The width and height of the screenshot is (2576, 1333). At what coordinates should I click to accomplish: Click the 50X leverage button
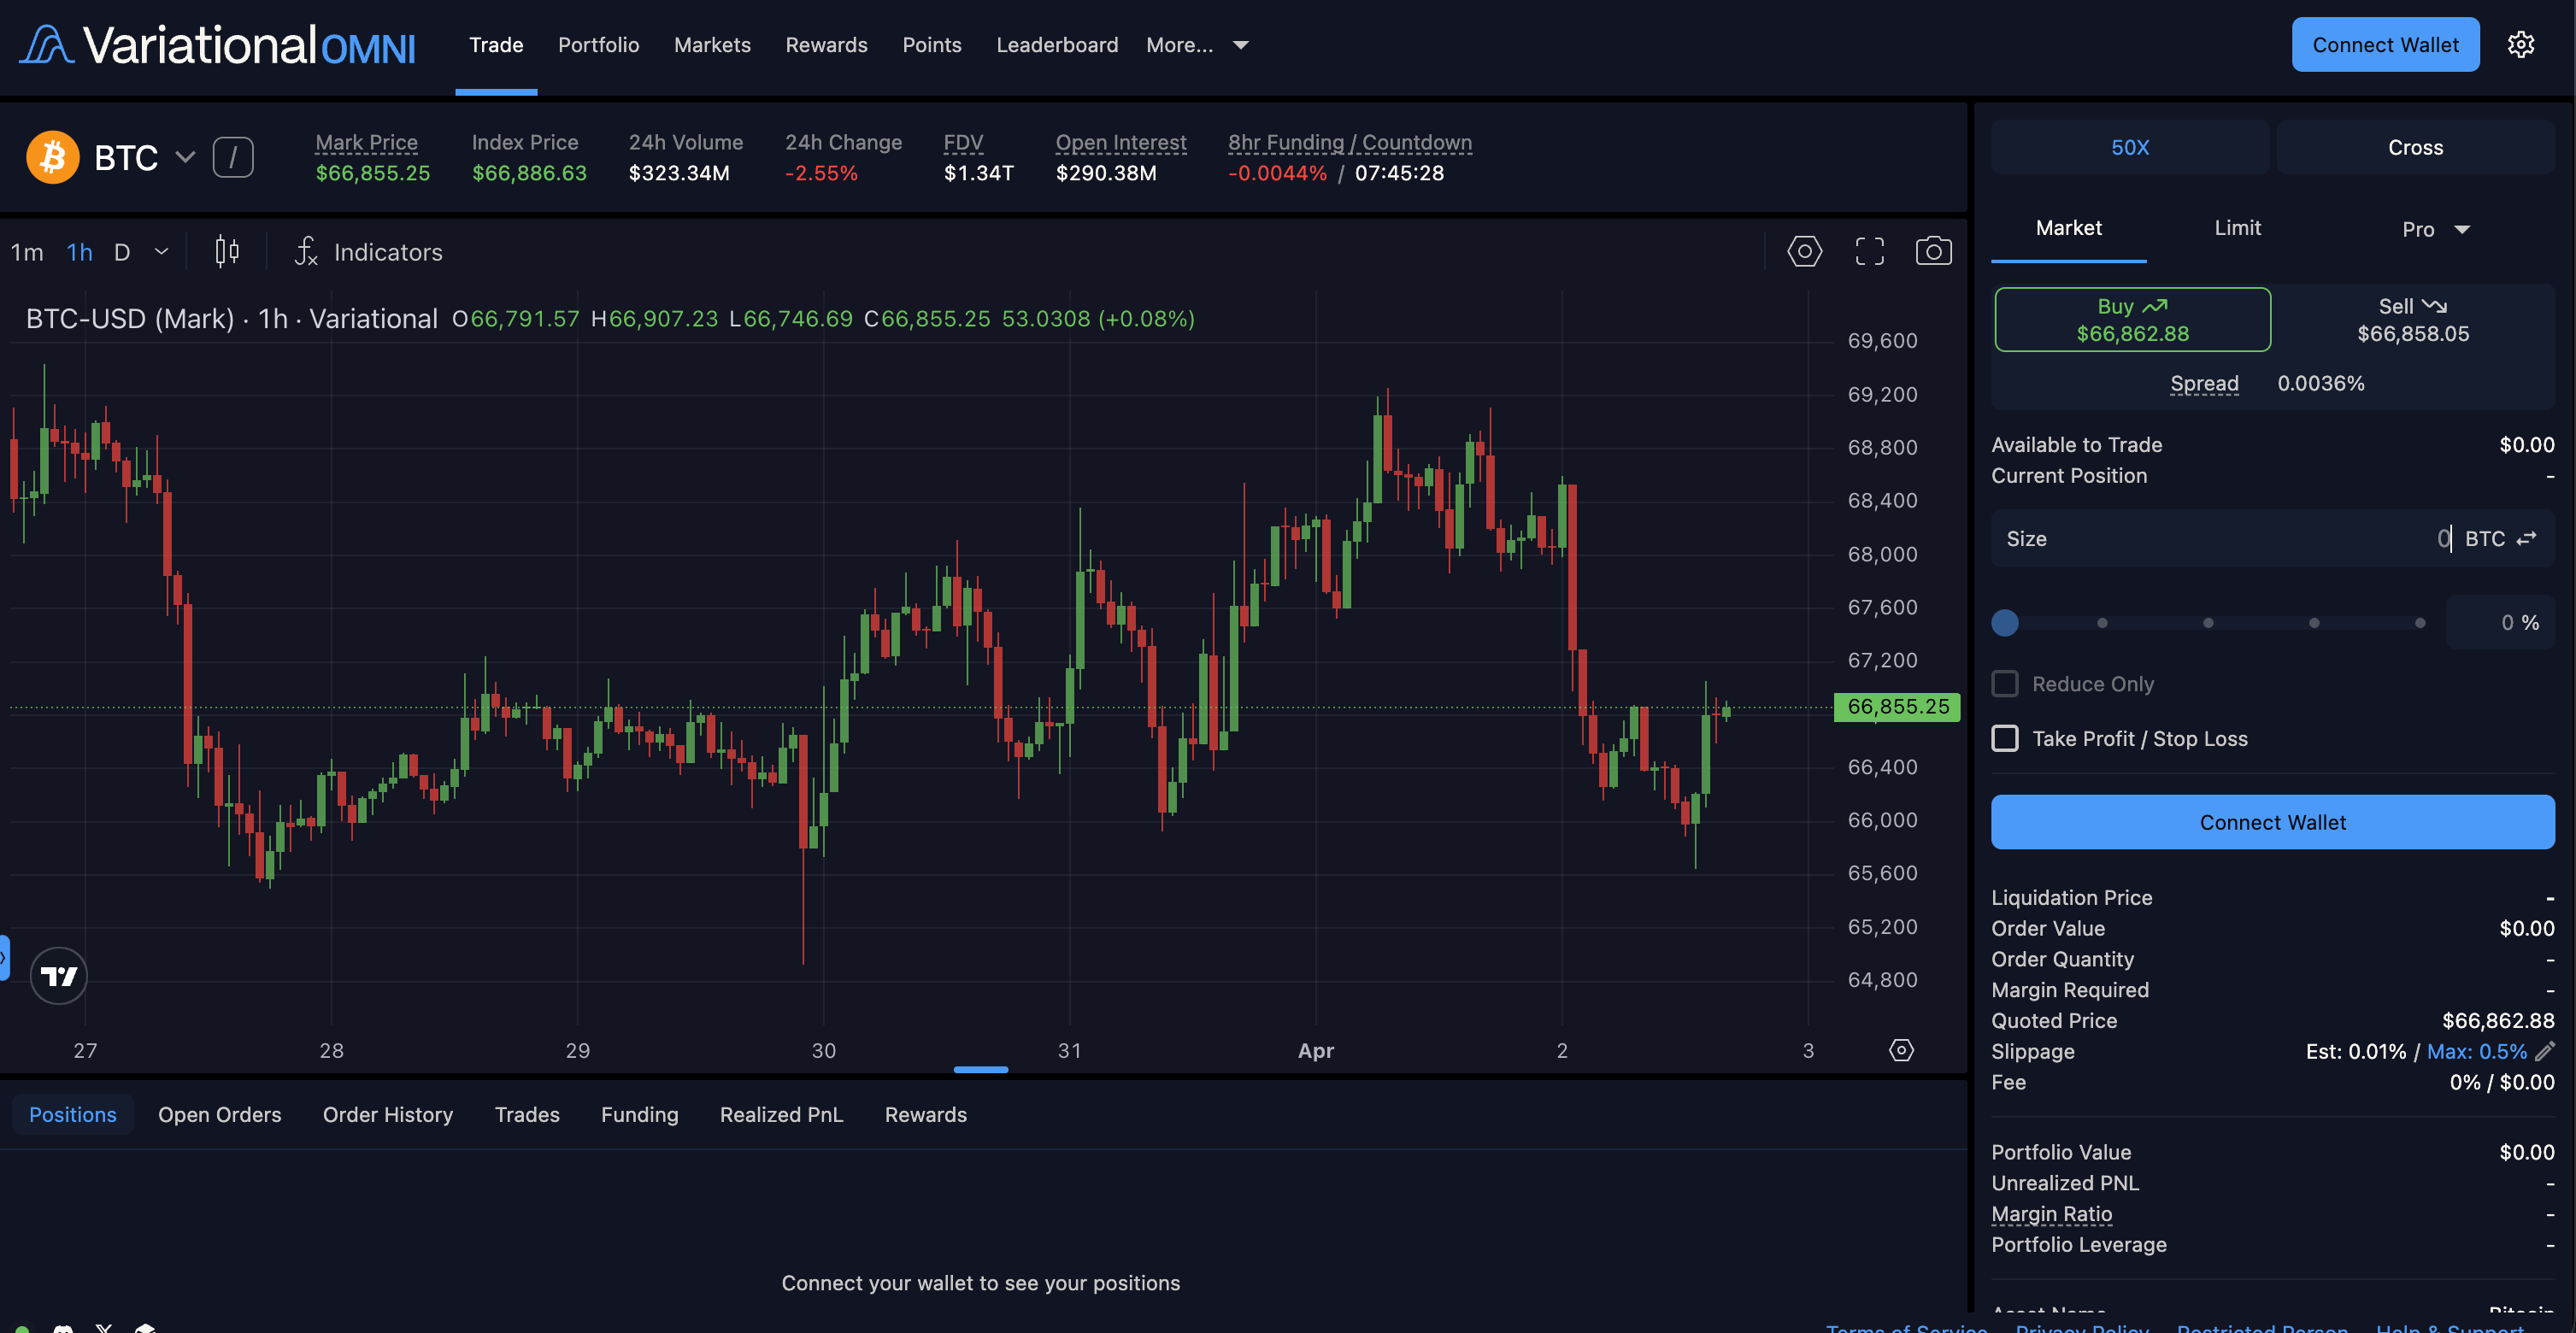tap(2129, 147)
